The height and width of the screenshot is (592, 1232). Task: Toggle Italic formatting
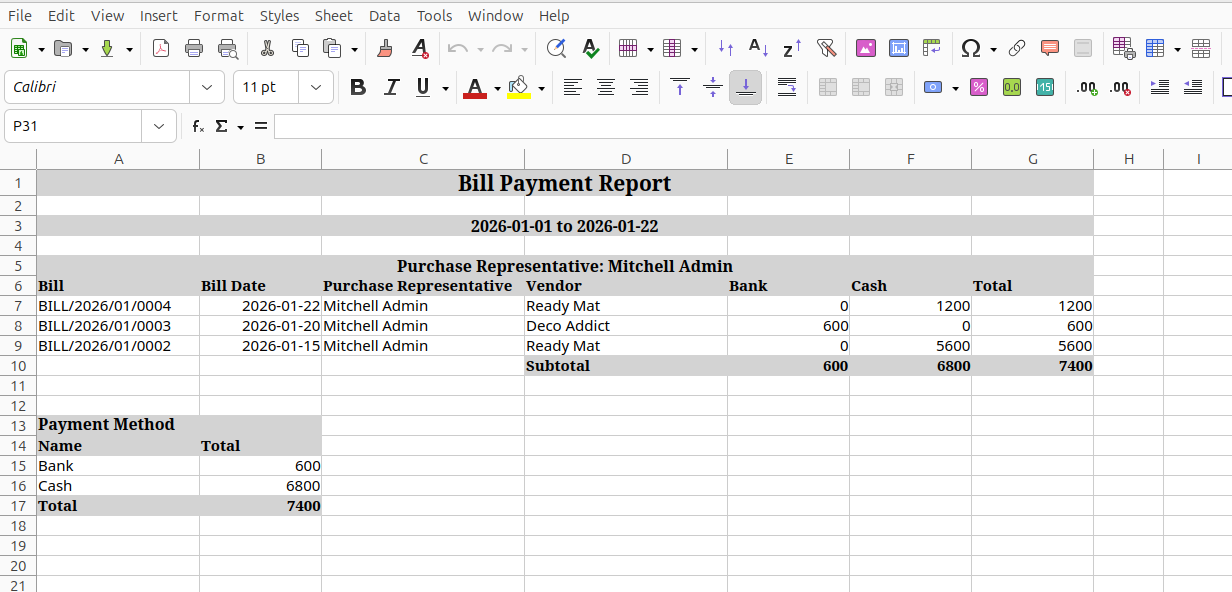coord(392,87)
